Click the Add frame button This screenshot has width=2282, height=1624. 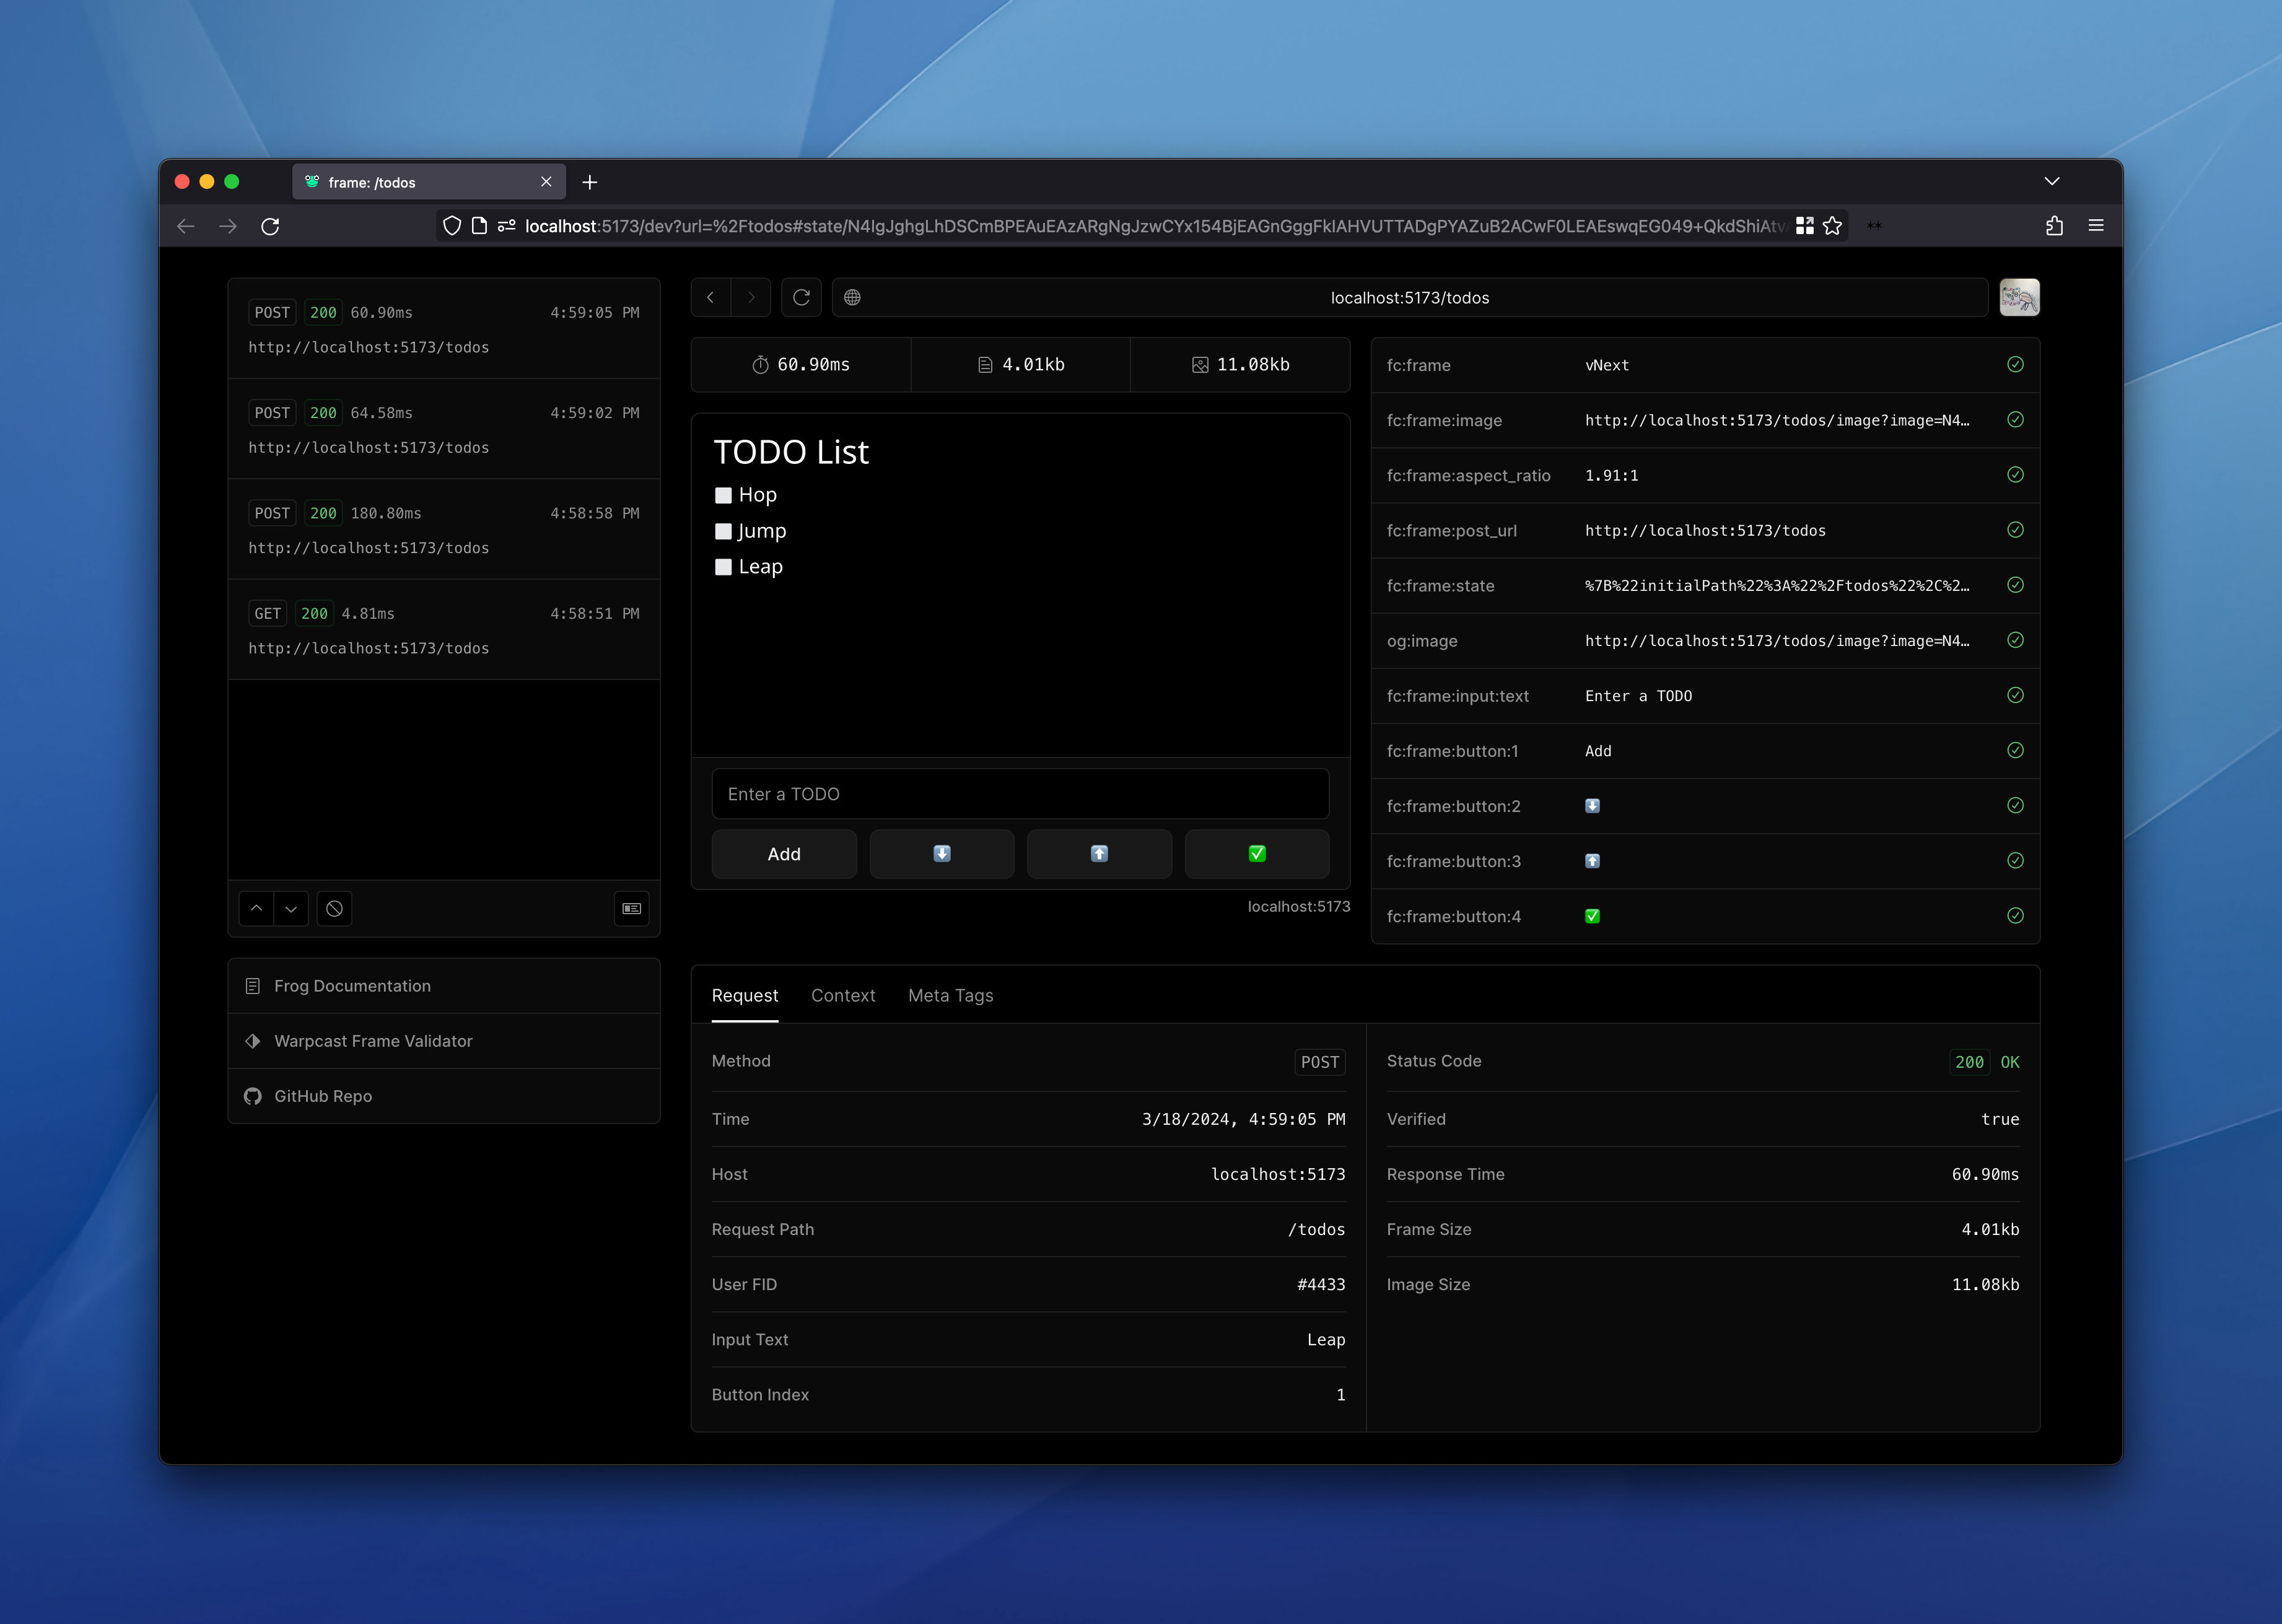coord(784,854)
